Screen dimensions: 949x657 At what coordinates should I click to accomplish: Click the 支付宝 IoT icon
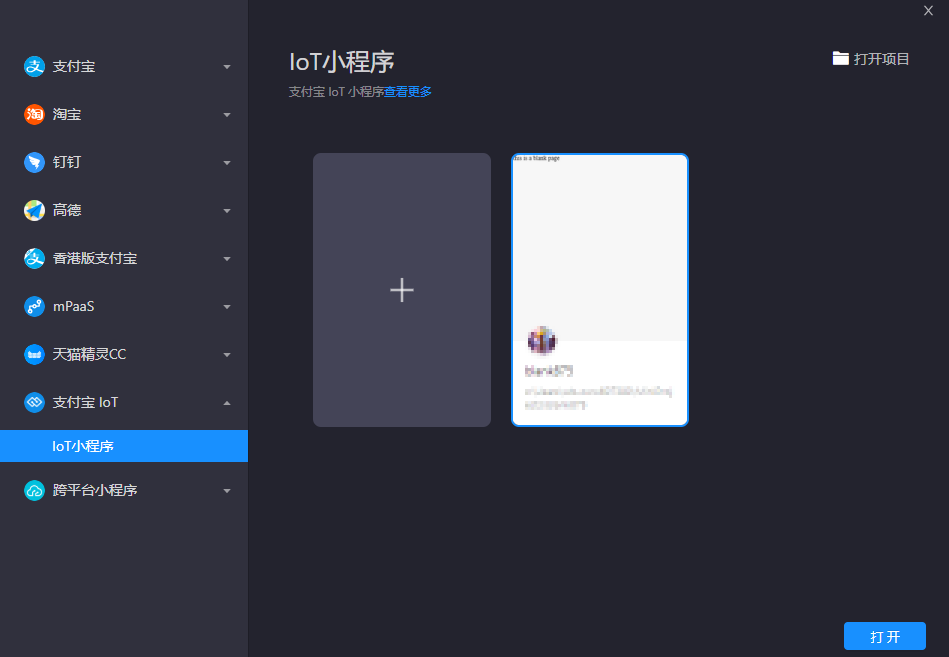pos(34,402)
